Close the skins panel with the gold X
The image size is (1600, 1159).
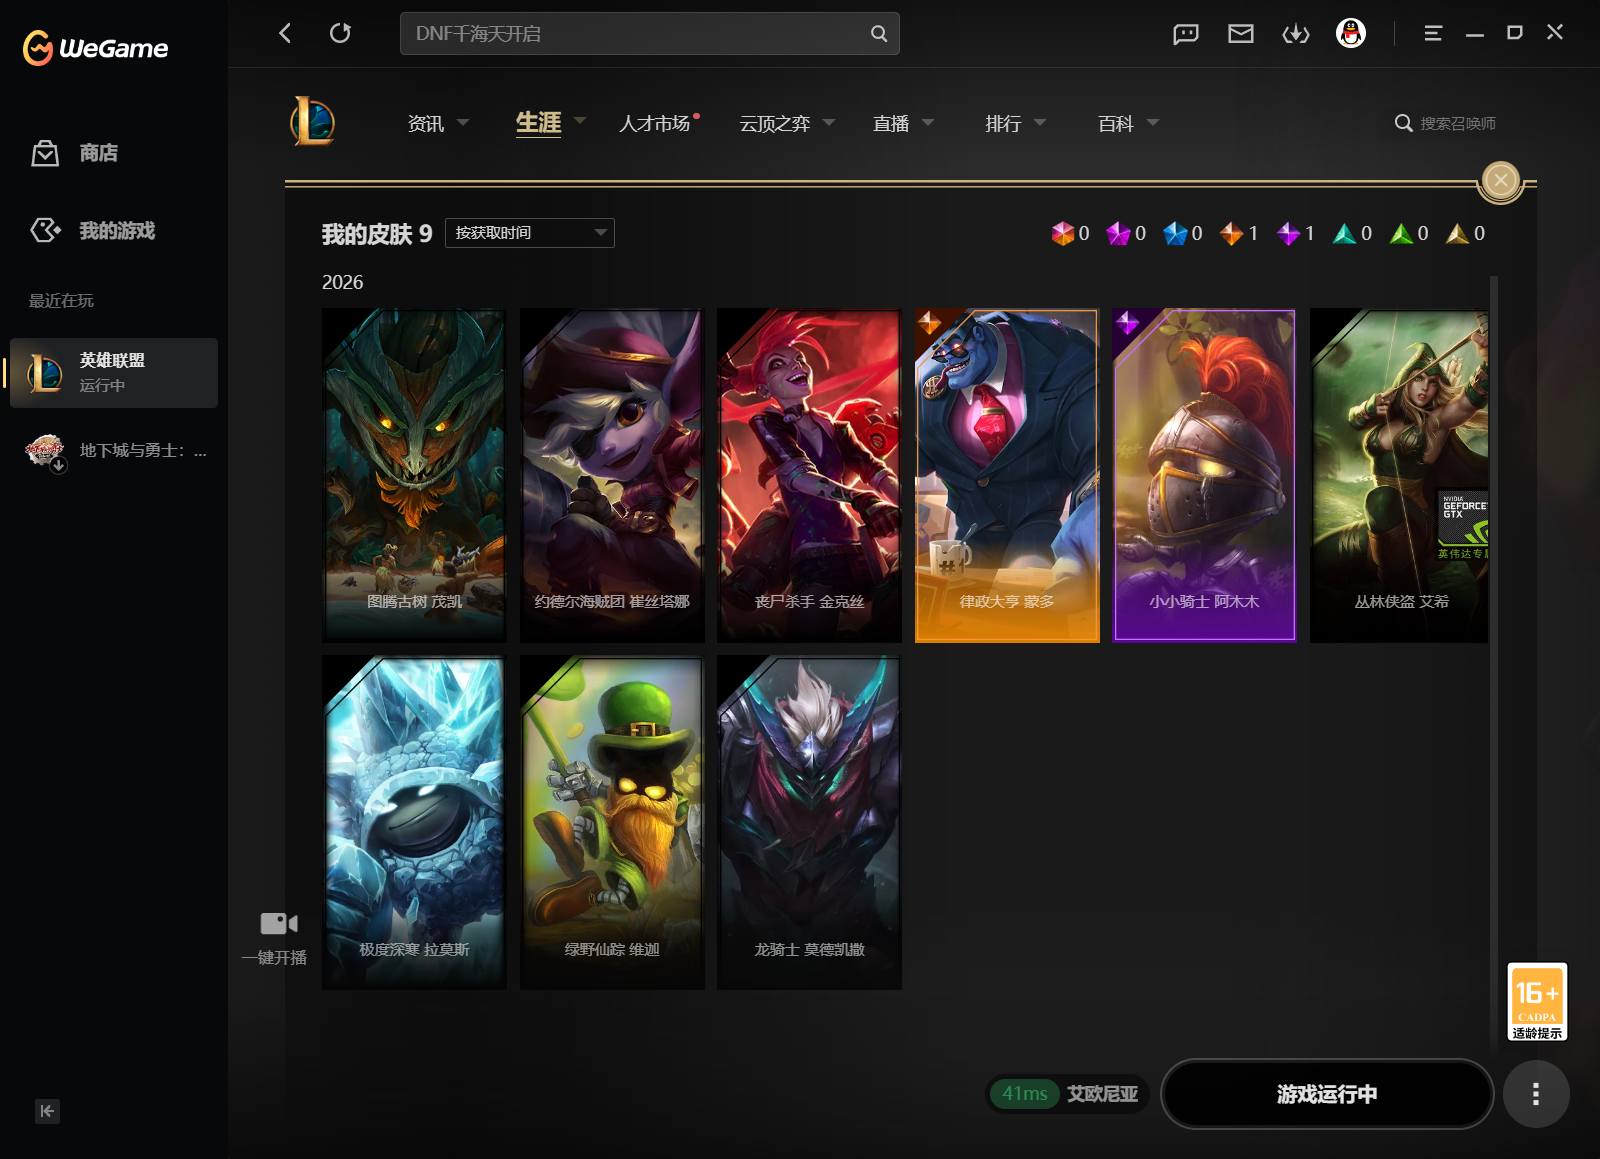pyautogui.click(x=1500, y=180)
